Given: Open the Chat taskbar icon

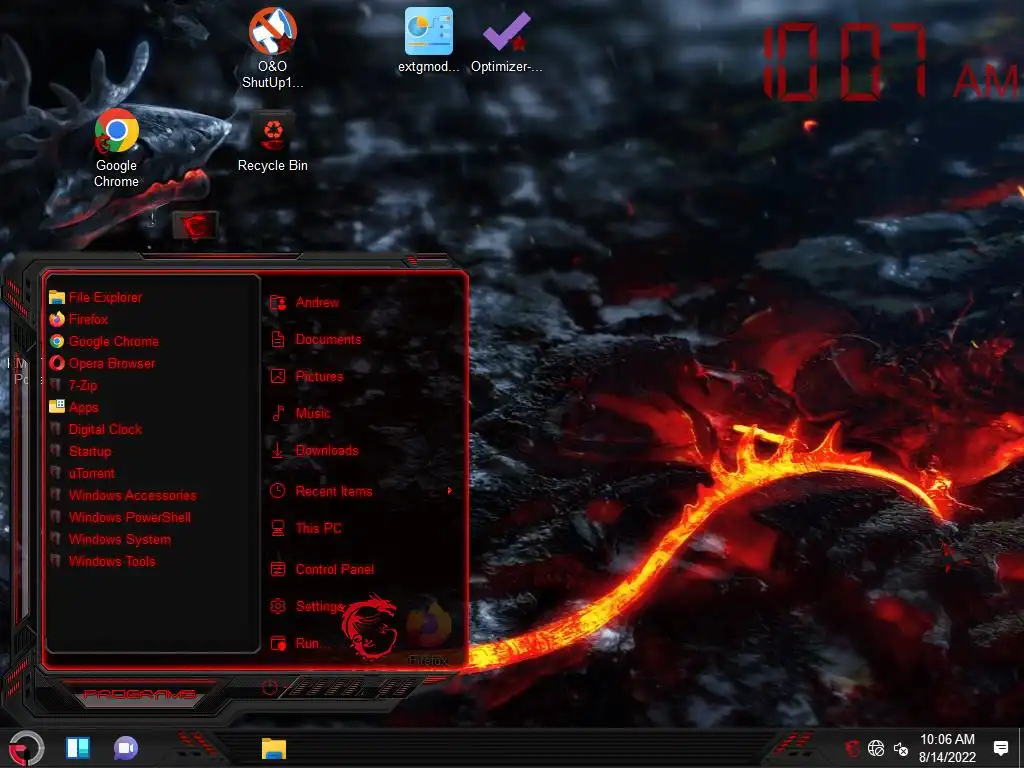Looking at the screenshot, I should 126,748.
